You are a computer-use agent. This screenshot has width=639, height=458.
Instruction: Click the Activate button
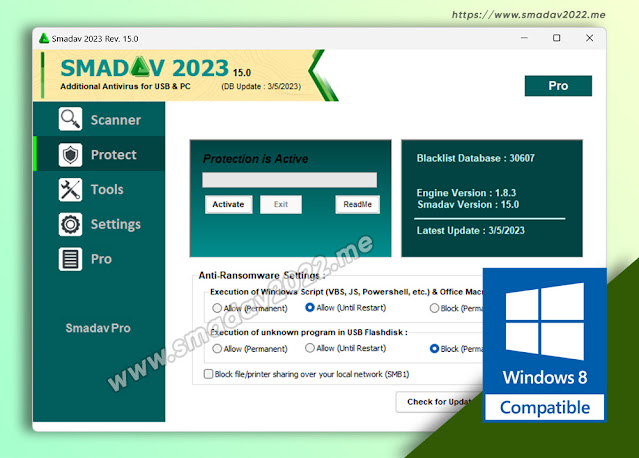pyautogui.click(x=228, y=204)
